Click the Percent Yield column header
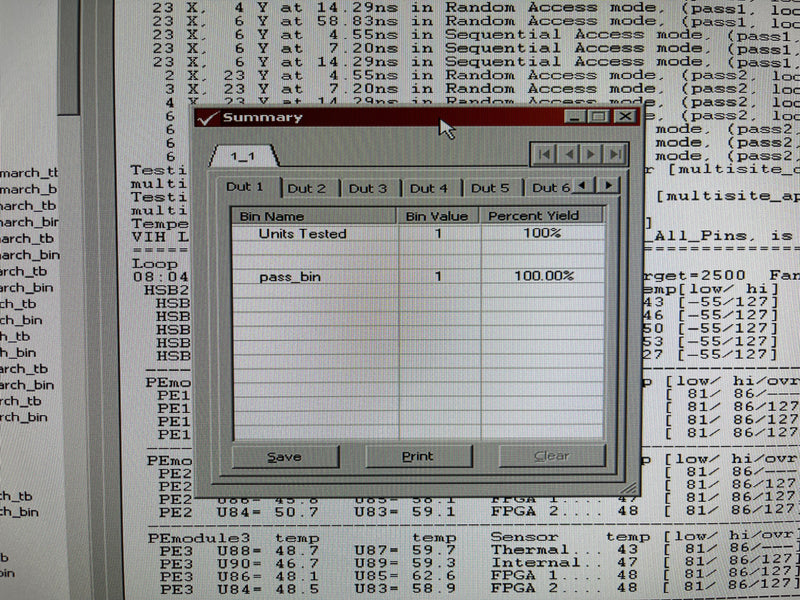 click(x=533, y=214)
